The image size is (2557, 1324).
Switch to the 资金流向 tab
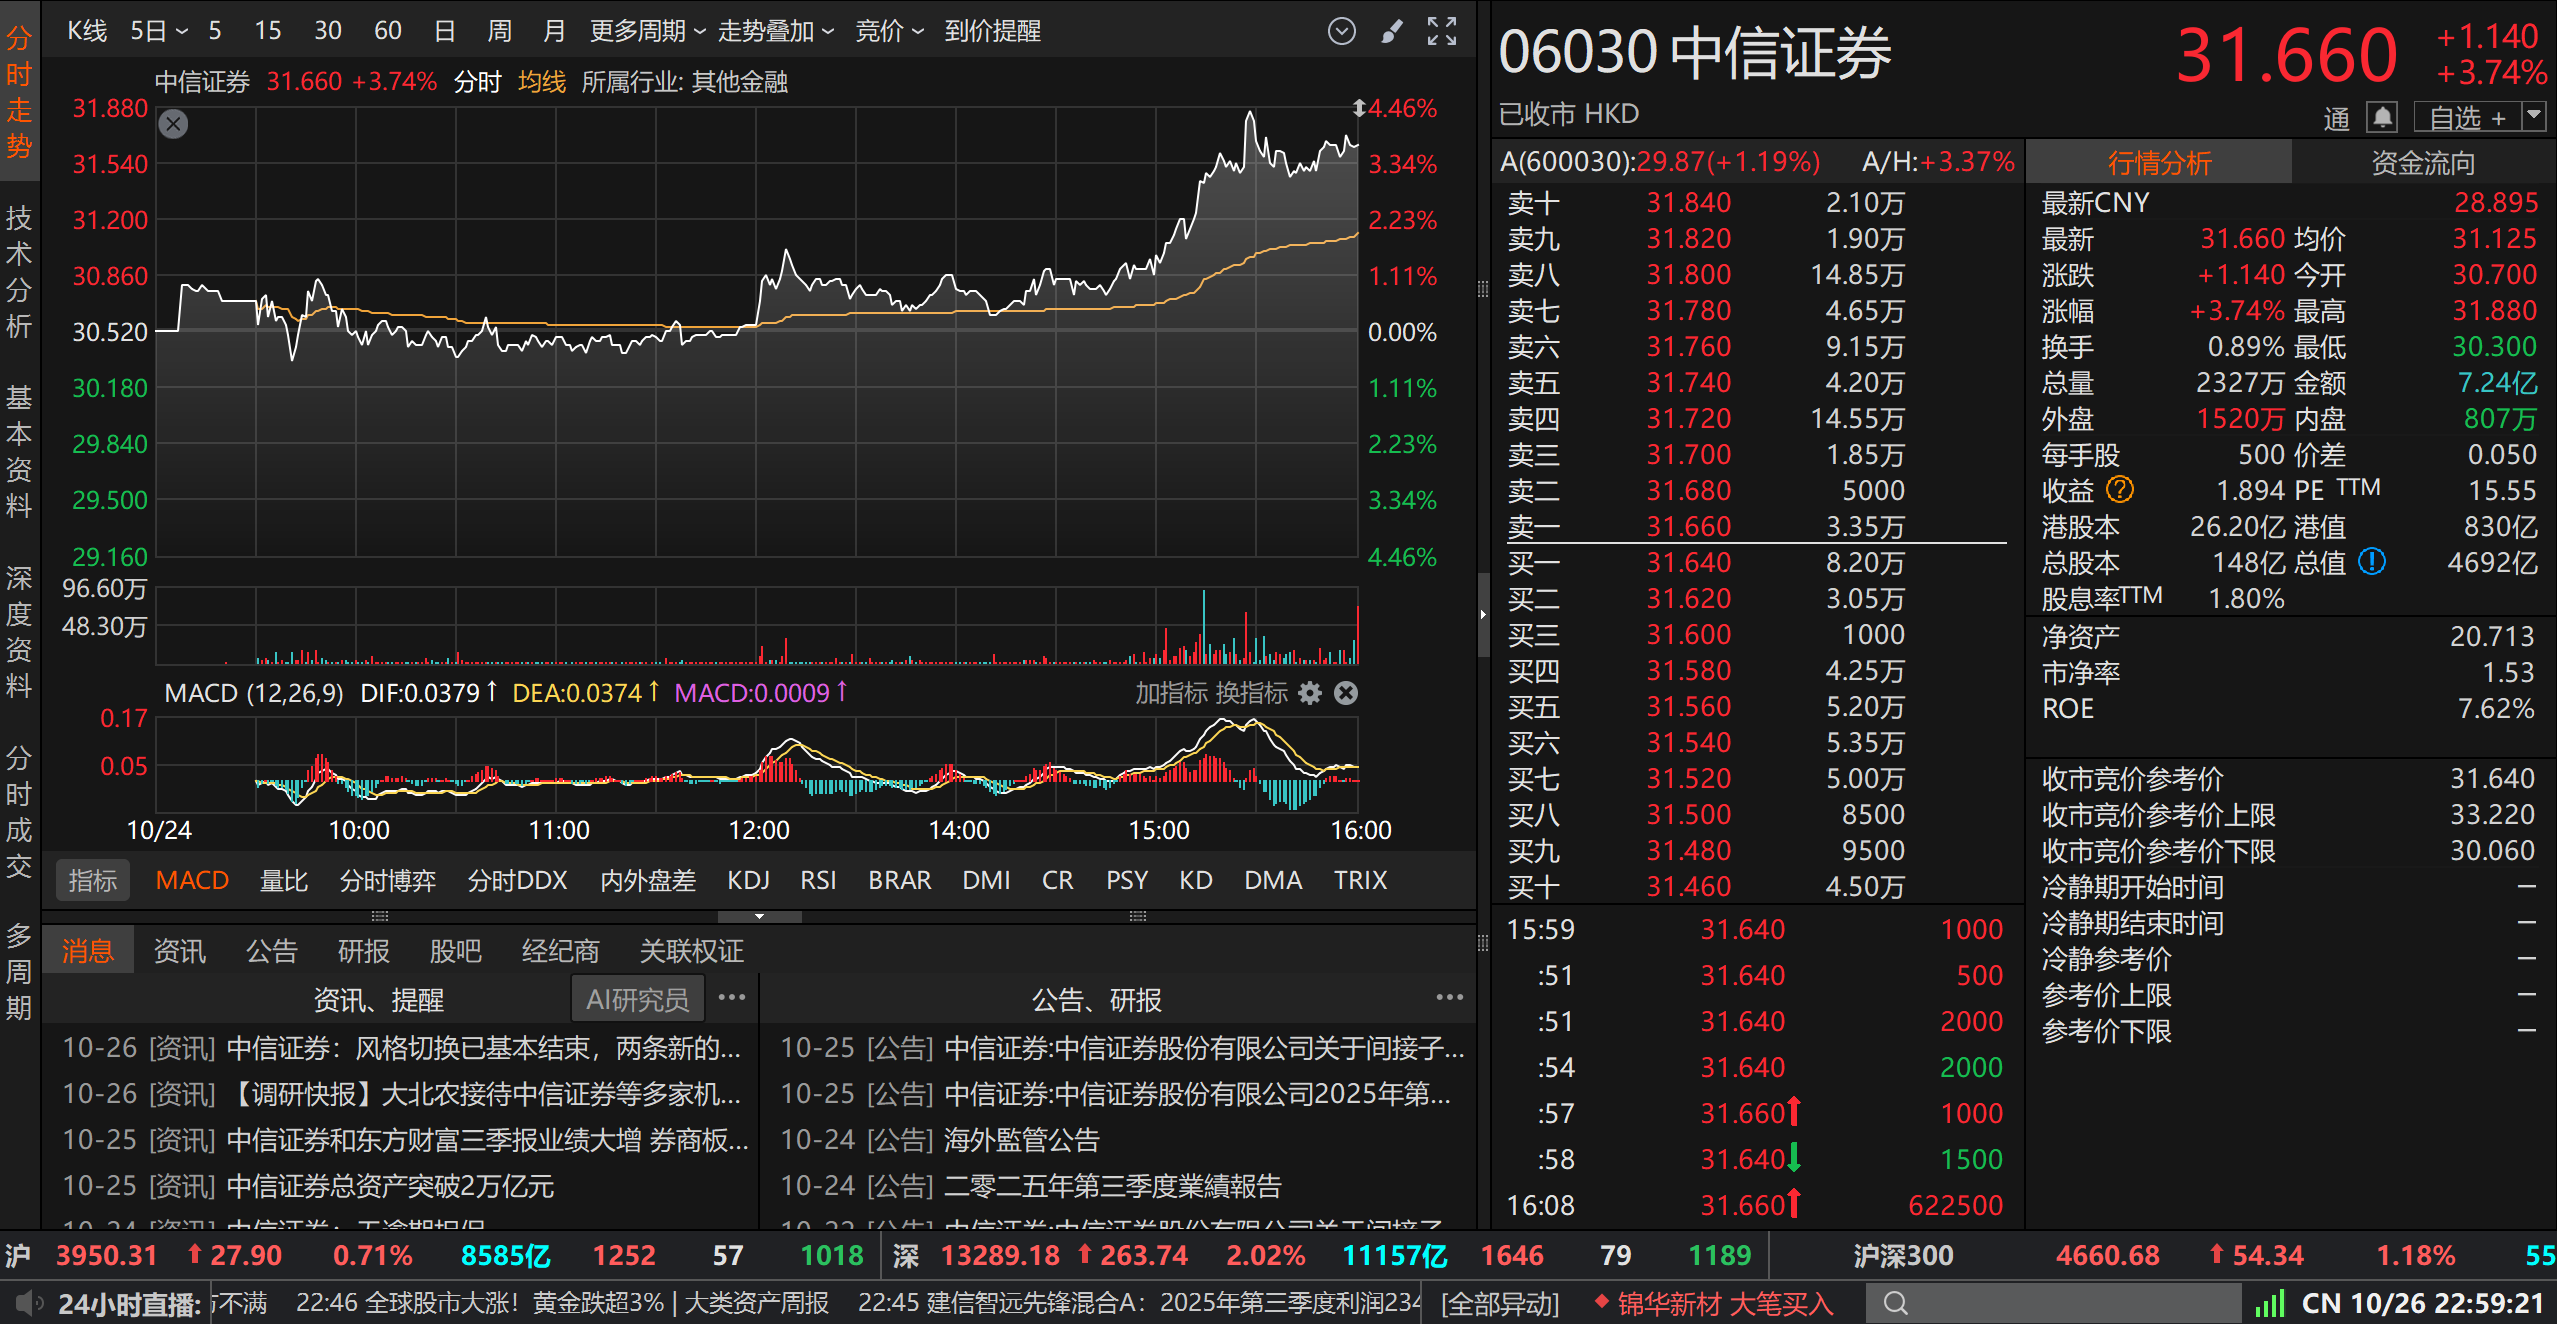pyautogui.click(x=2422, y=163)
